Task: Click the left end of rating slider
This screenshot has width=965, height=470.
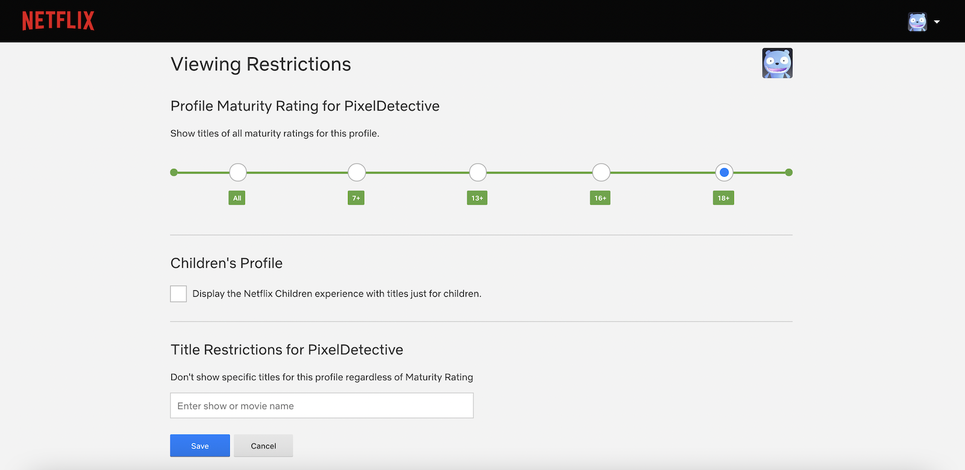Action: (174, 172)
